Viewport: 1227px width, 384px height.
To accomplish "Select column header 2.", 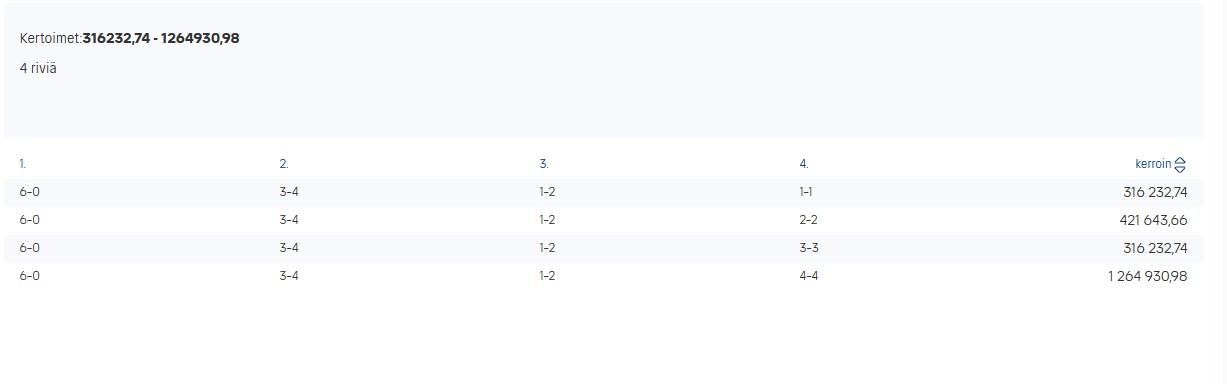I will coord(284,164).
